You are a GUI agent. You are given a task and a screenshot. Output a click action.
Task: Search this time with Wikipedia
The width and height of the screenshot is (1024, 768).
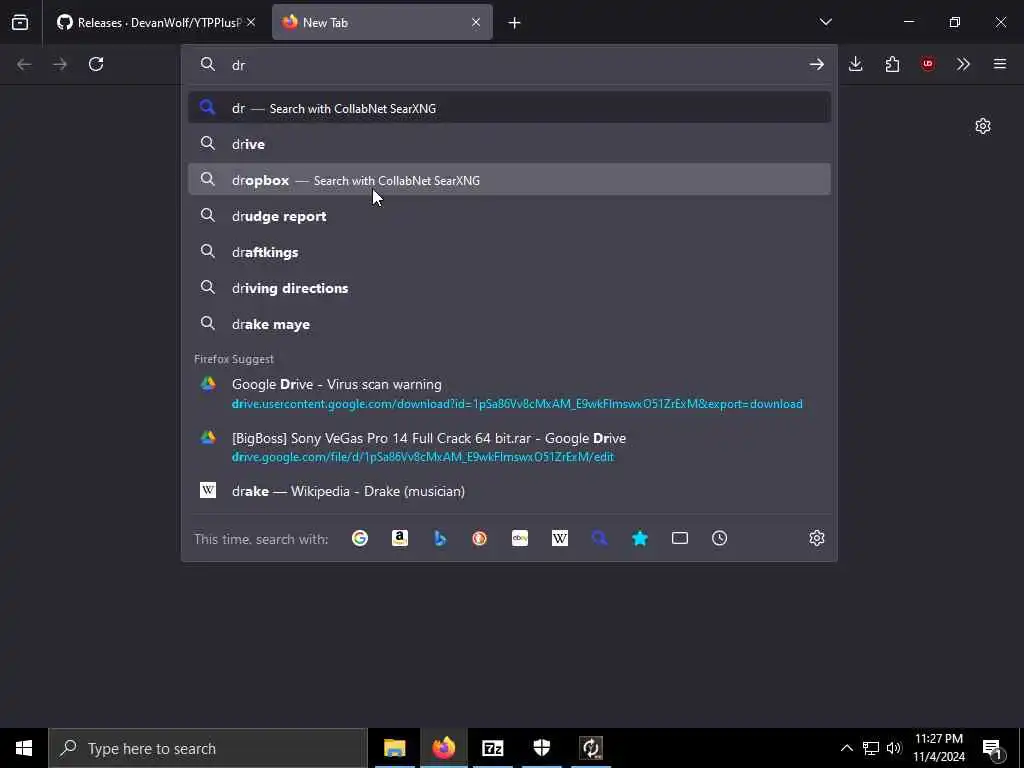click(560, 538)
